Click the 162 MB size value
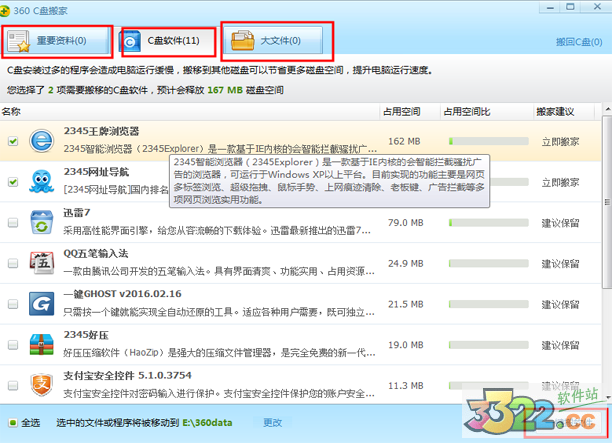 404,141
